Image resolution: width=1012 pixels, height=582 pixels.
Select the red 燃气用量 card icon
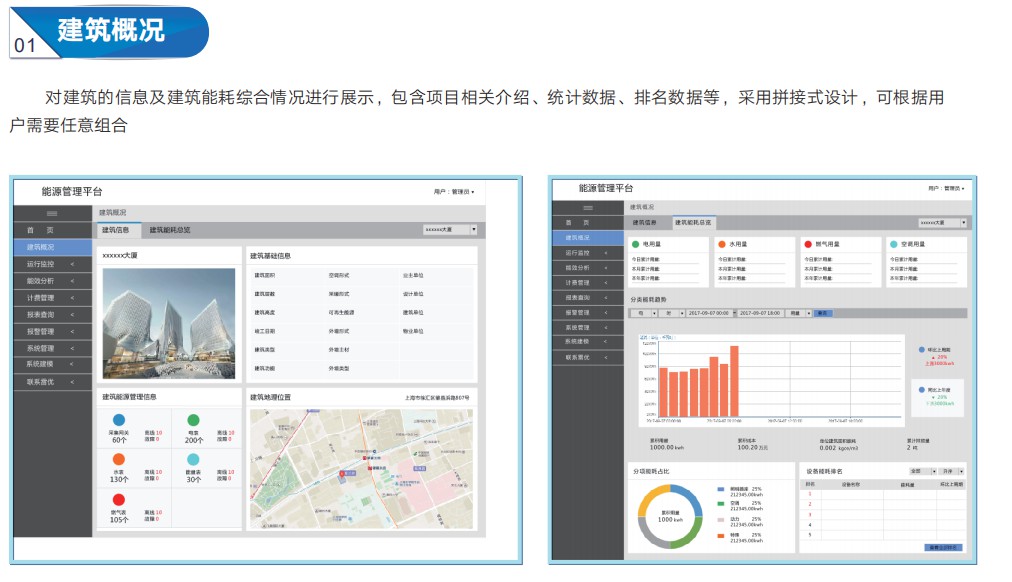pyautogui.click(x=807, y=243)
